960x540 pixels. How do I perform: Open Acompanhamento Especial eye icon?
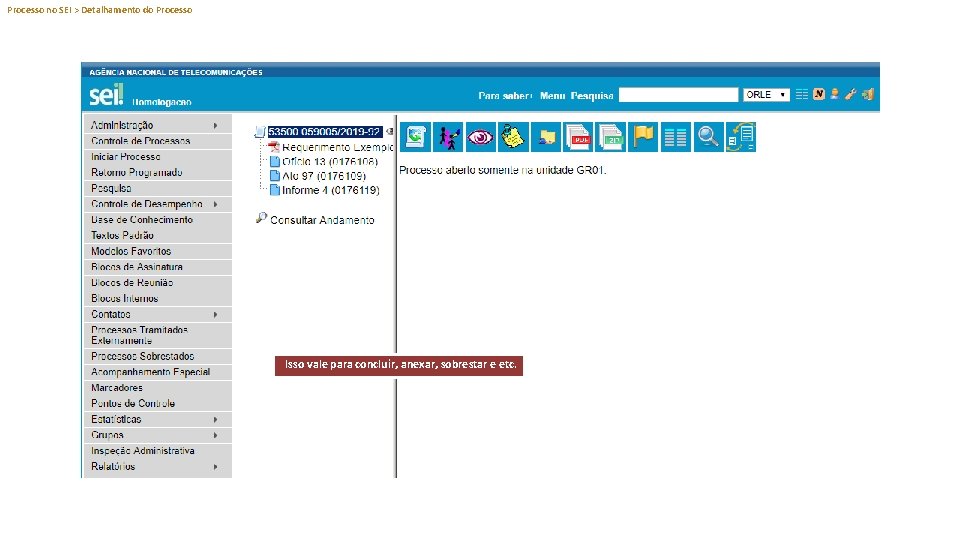481,137
